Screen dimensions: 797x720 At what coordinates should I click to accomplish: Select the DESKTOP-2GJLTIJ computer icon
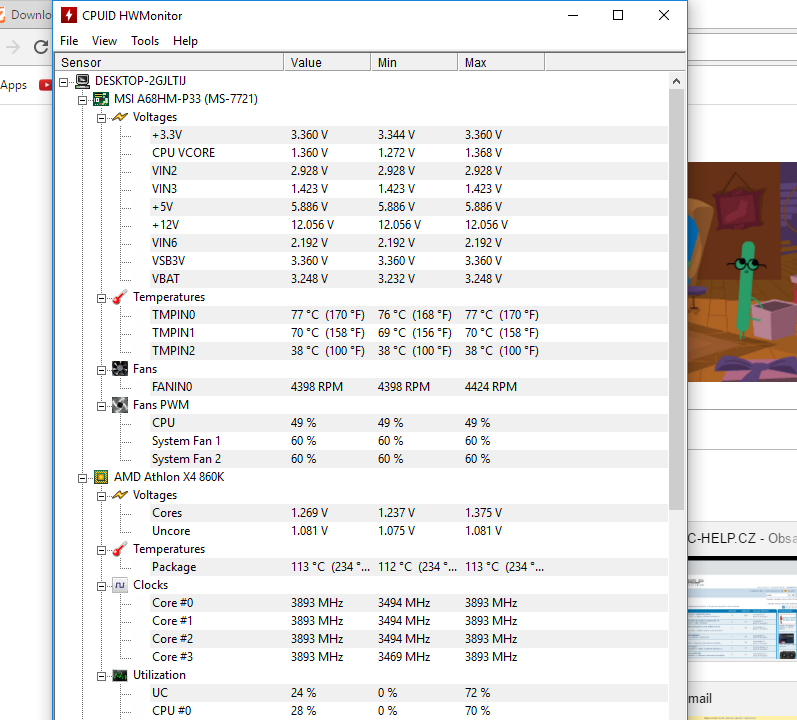click(x=82, y=81)
